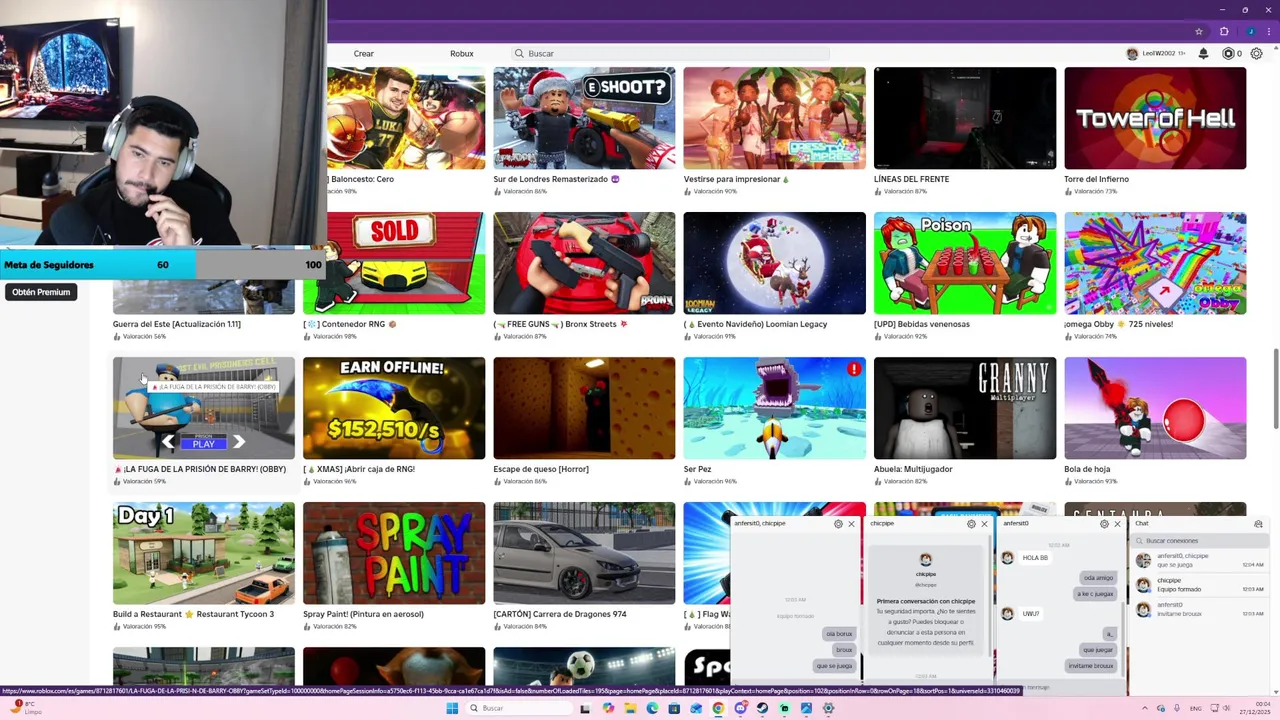
Task: Open Google Chrome from the taskbar
Action: click(x=718, y=708)
